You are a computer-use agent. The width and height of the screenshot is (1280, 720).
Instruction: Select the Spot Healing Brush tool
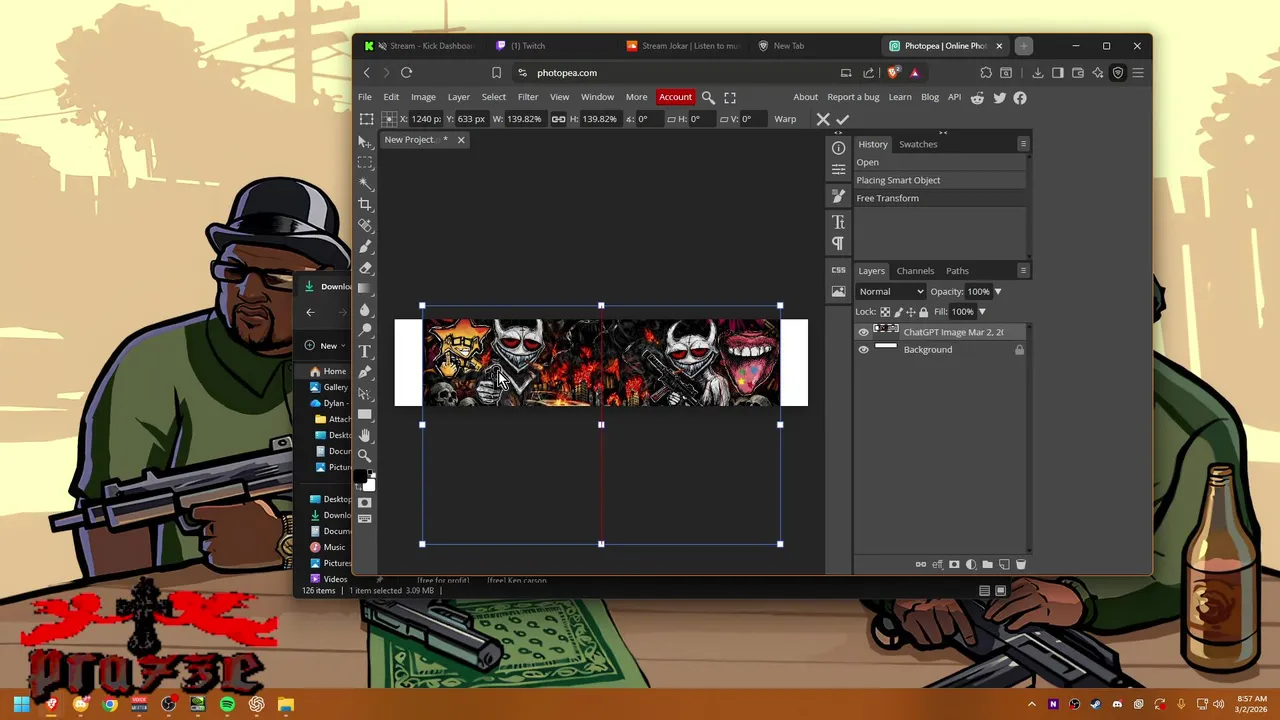click(x=365, y=225)
